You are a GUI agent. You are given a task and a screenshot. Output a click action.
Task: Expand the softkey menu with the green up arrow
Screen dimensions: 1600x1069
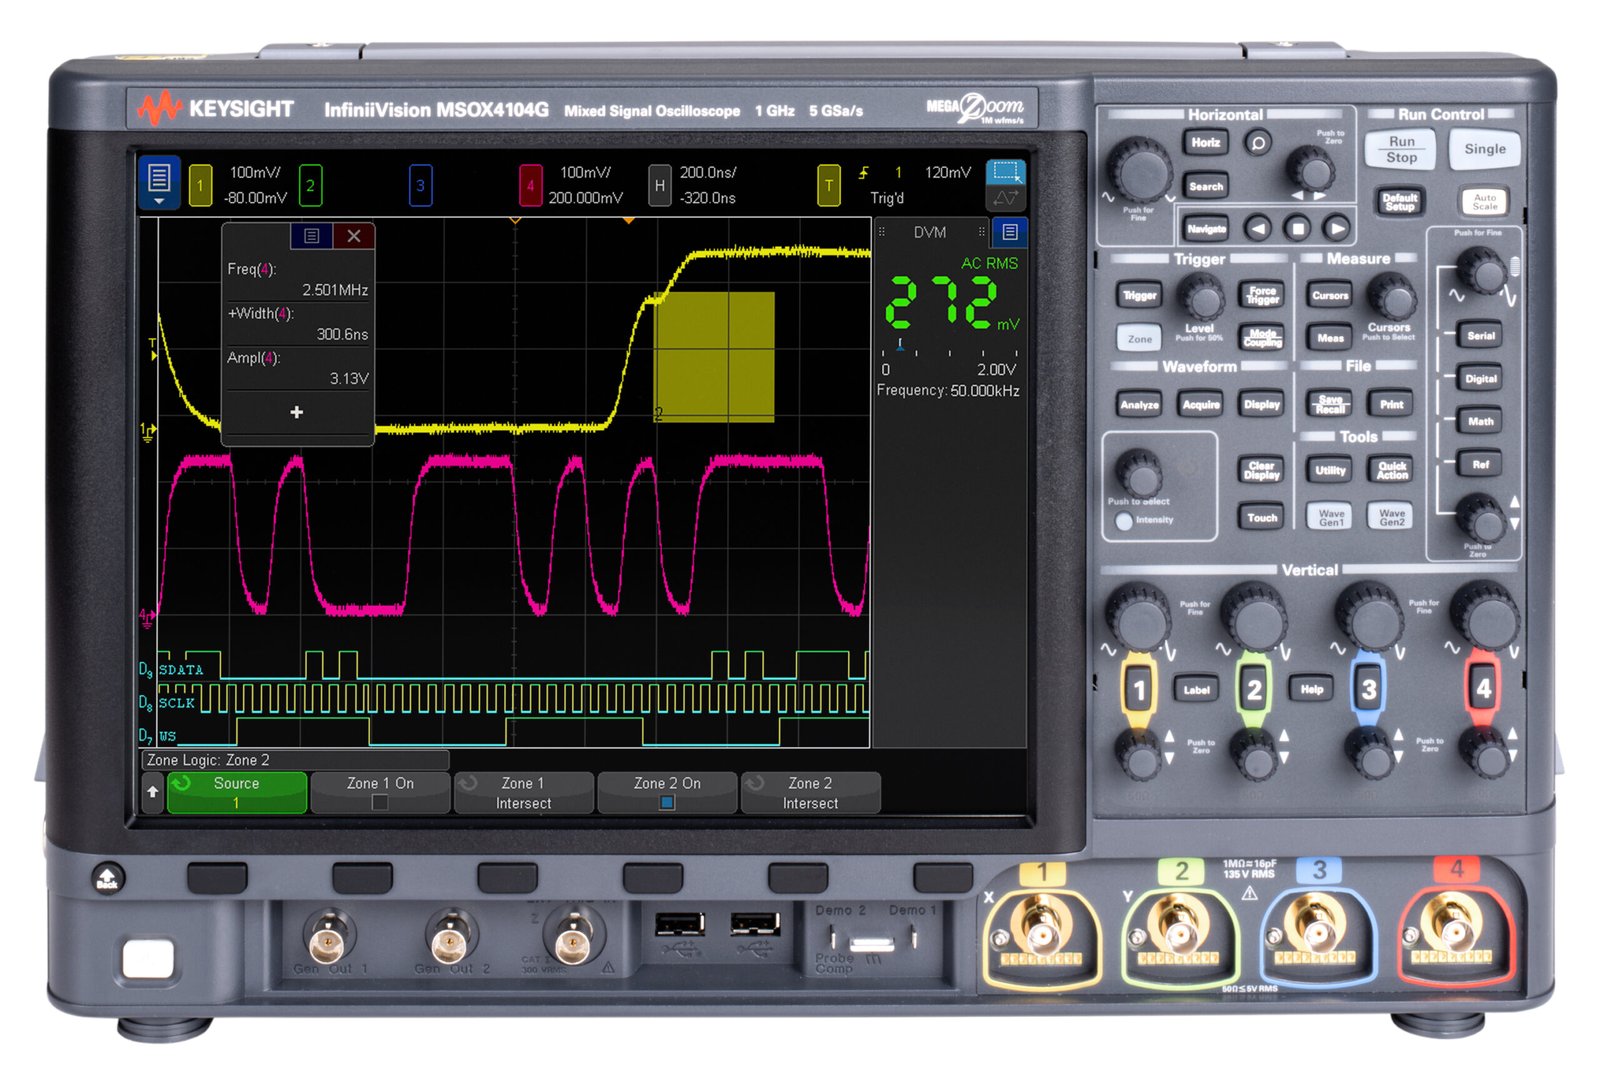[152, 791]
